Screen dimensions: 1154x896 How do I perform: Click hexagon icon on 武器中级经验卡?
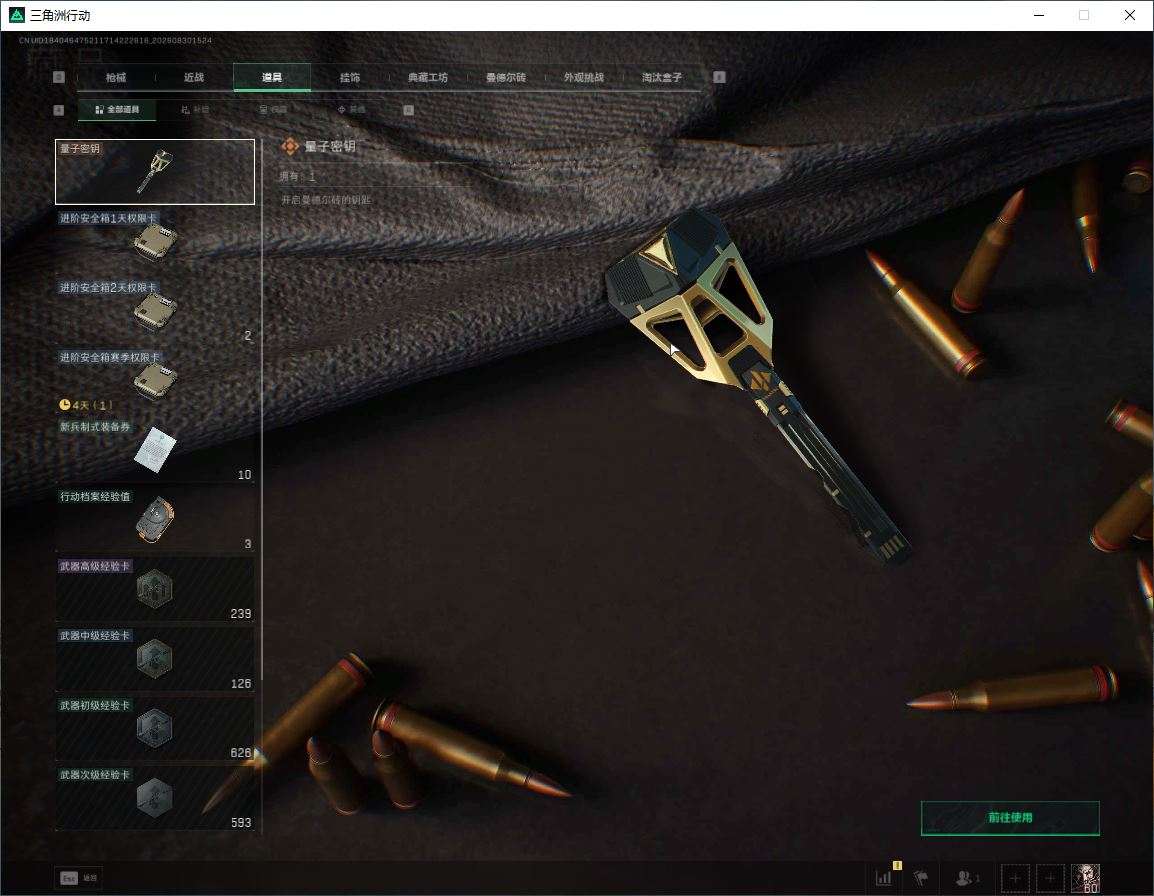[155, 658]
